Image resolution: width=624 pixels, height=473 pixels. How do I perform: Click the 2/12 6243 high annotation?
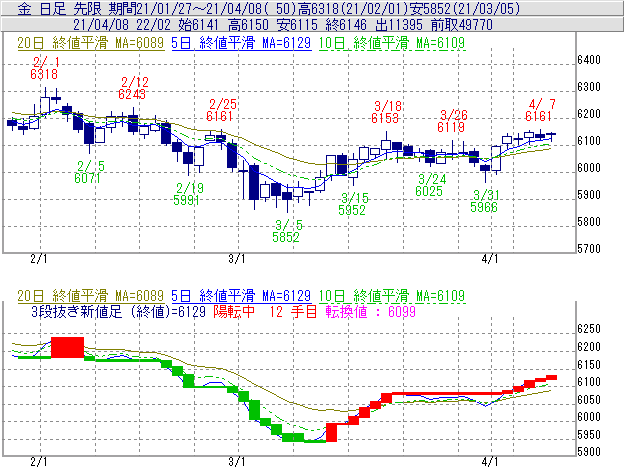[133, 88]
